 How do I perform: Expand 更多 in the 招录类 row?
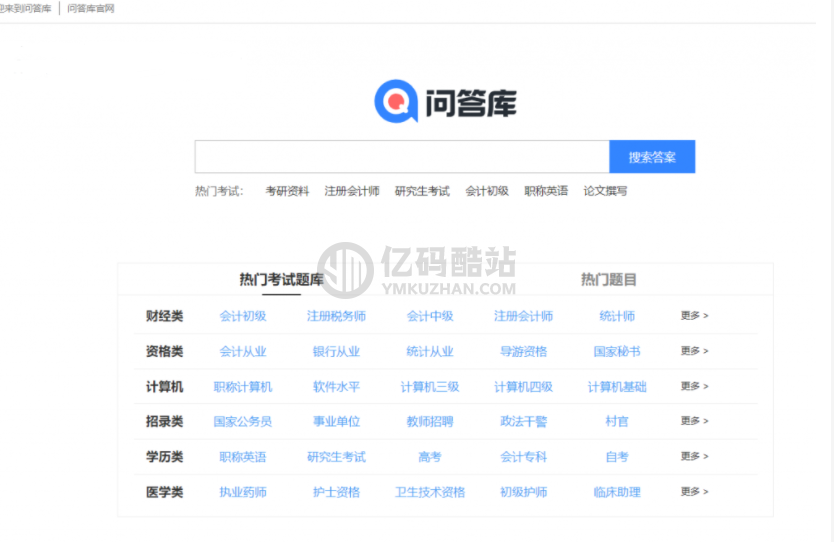(x=695, y=421)
